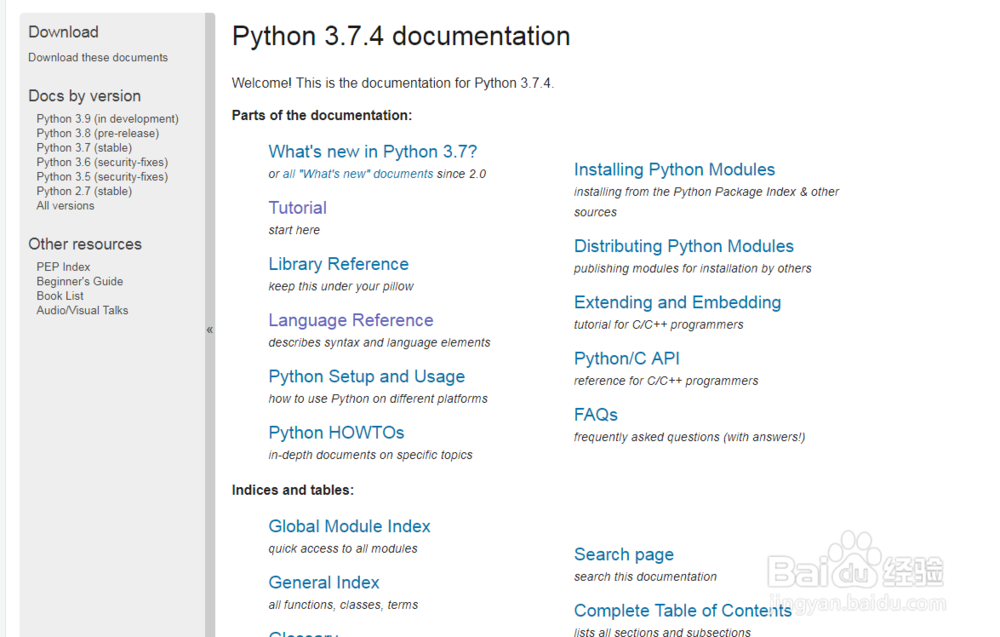The image size is (1000, 637).
Task: Open Installing Python Modules
Action: tap(674, 170)
